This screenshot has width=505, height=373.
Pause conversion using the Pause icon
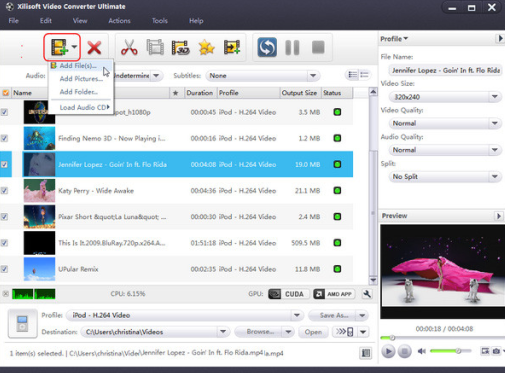292,47
